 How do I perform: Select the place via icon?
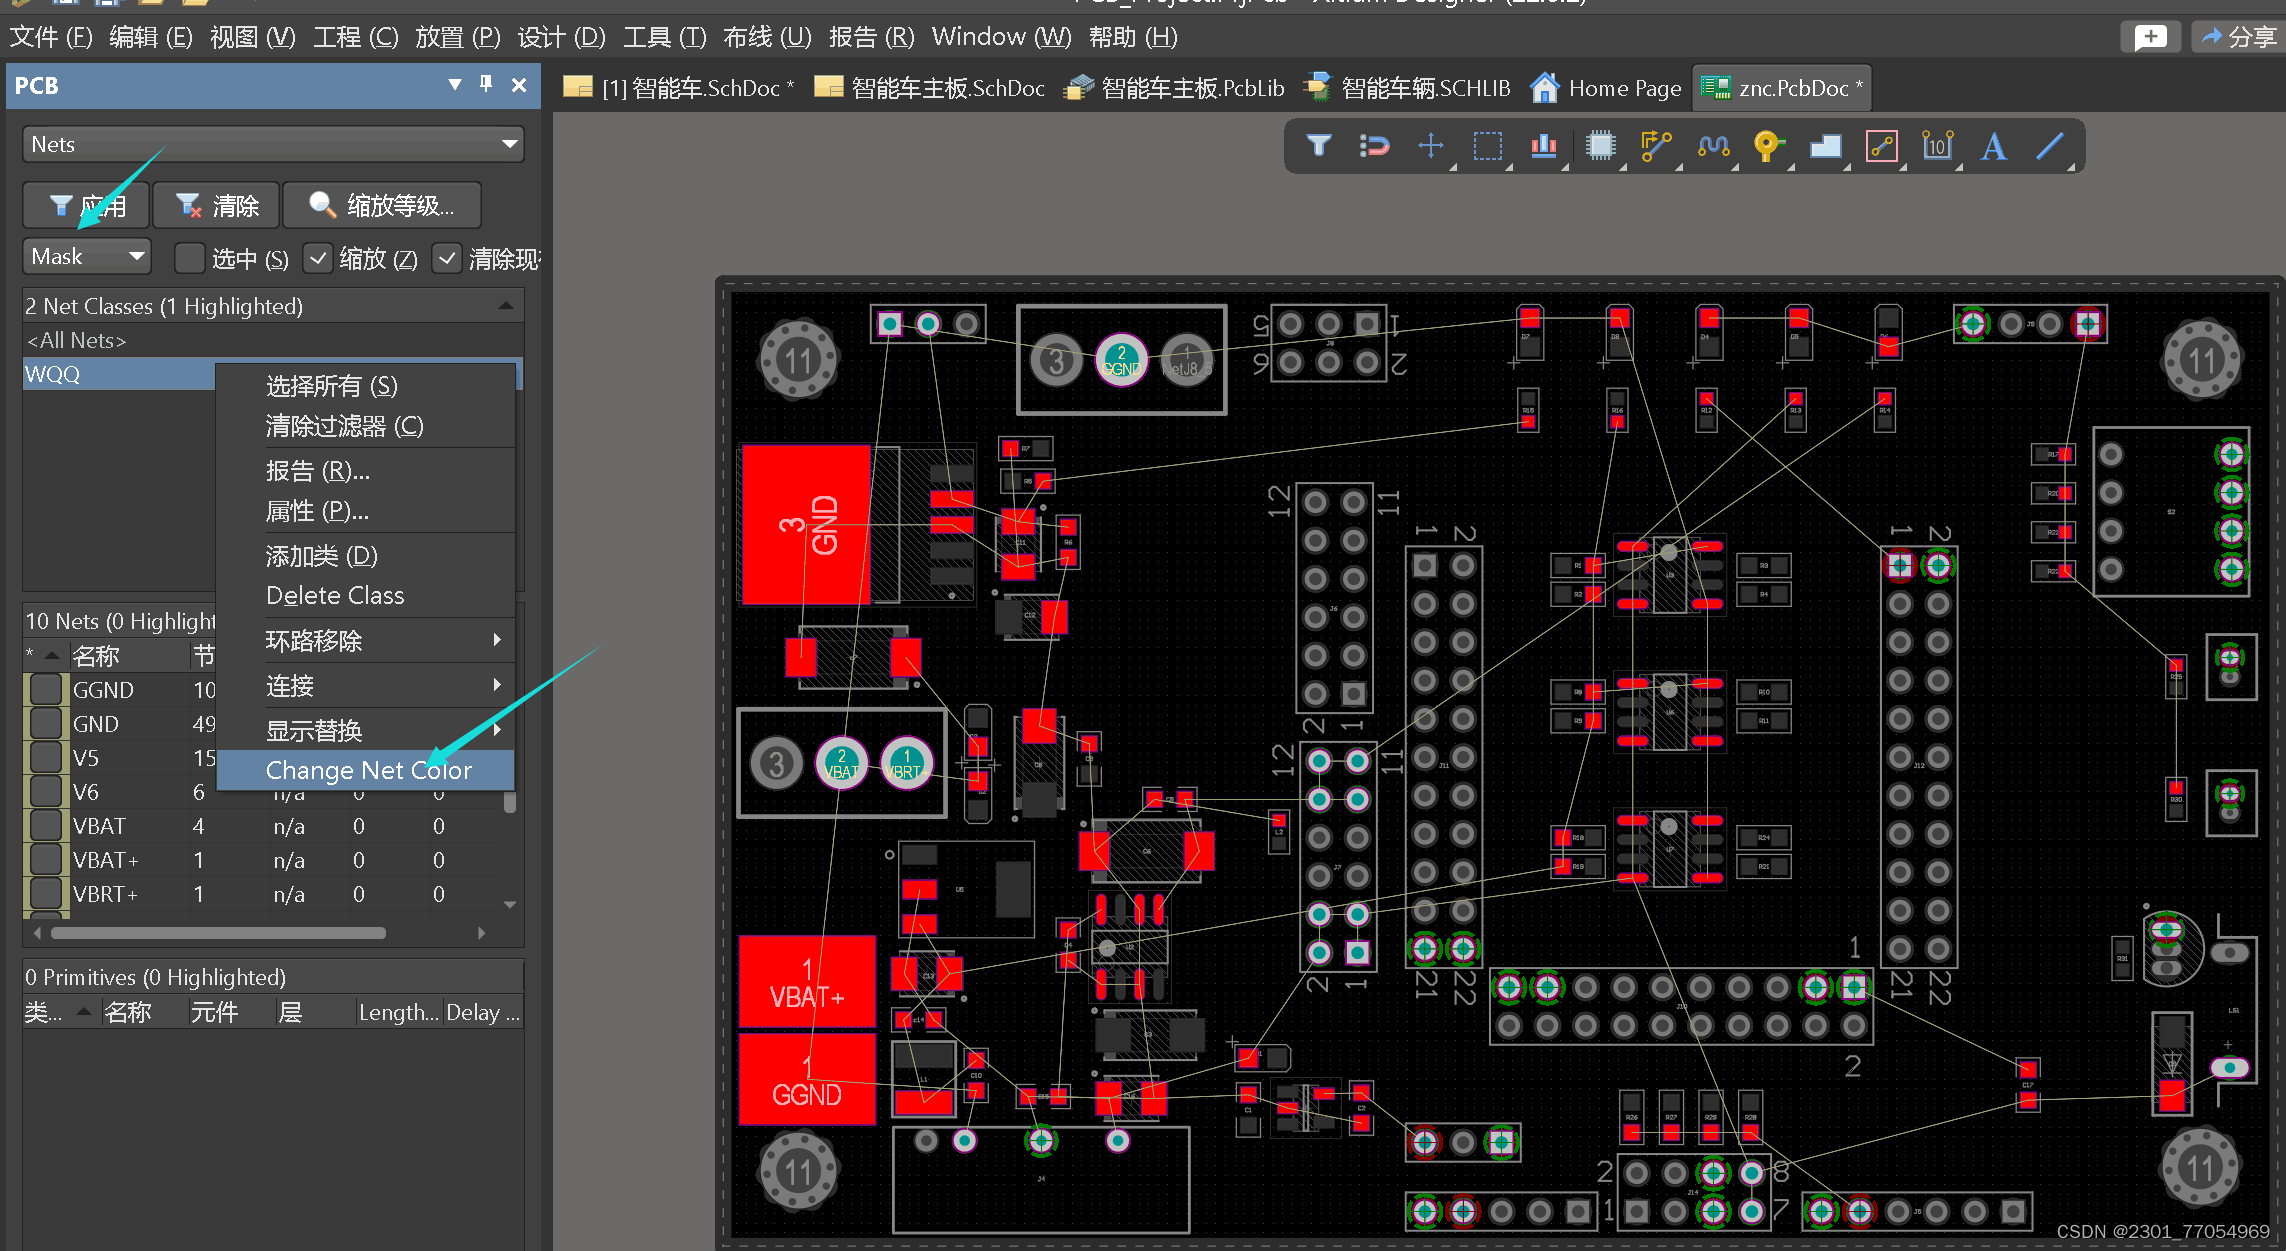(x=1768, y=146)
